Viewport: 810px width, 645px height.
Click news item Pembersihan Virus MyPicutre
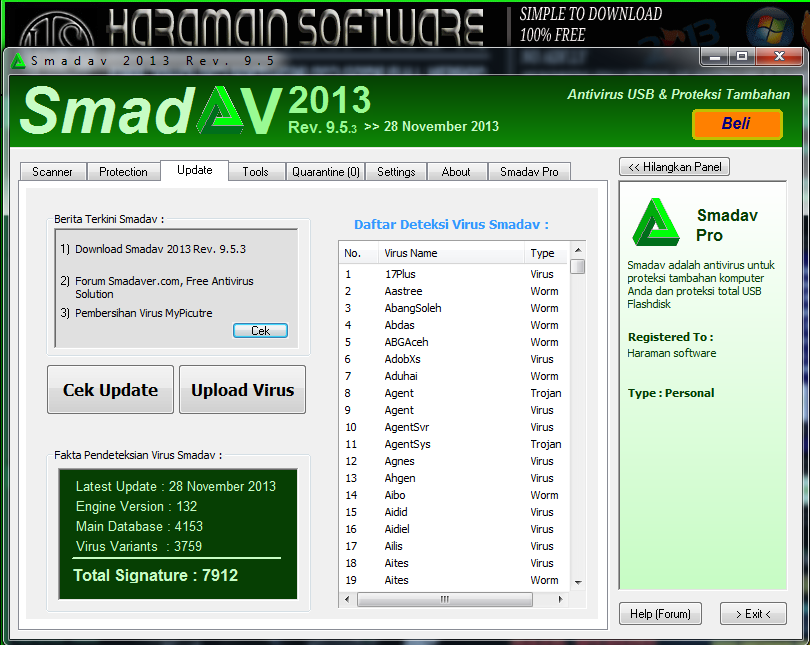[144, 313]
